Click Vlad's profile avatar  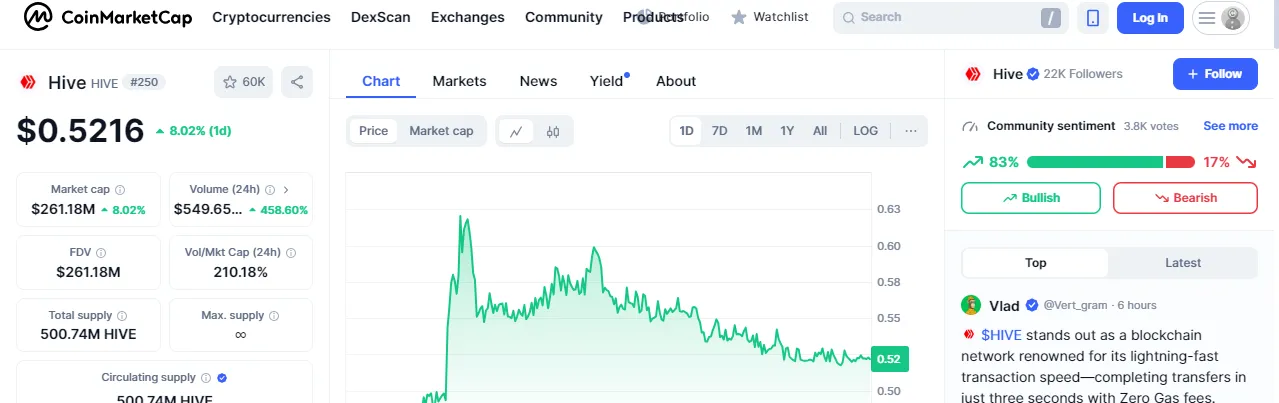pos(971,305)
